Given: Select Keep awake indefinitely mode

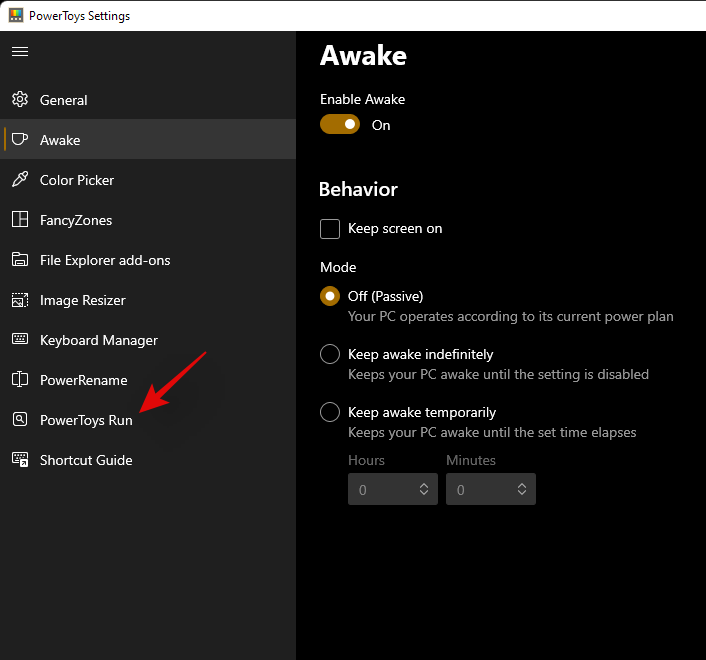Looking at the screenshot, I should pos(330,354).
